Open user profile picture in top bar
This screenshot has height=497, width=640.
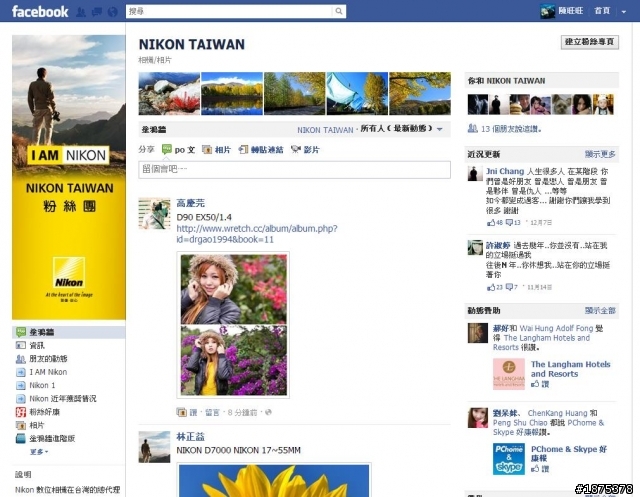(547, 11)
